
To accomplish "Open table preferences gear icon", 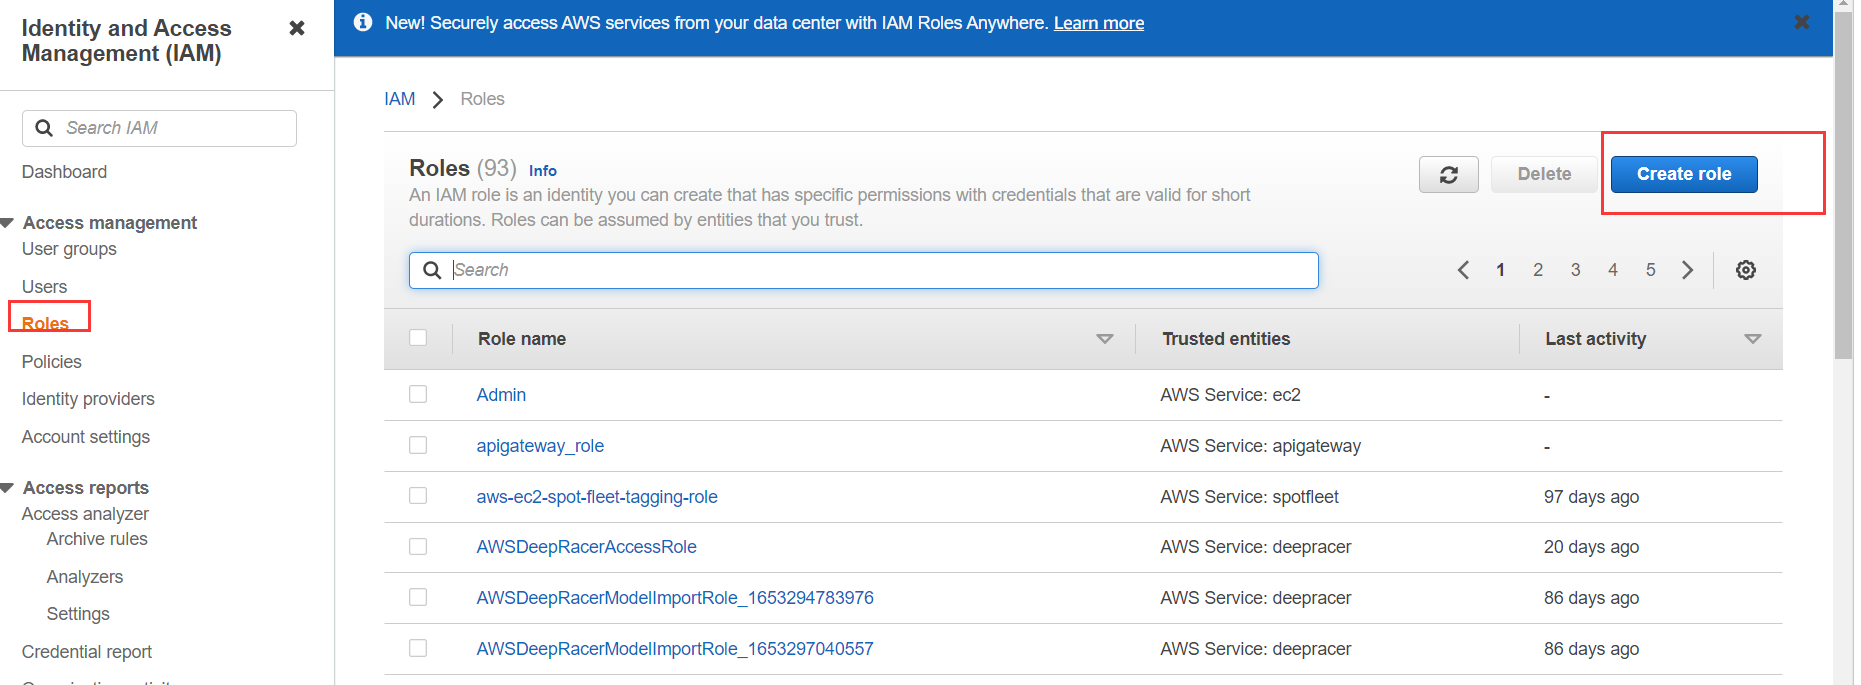I will pyautogui.click(x=1746, y=270).
